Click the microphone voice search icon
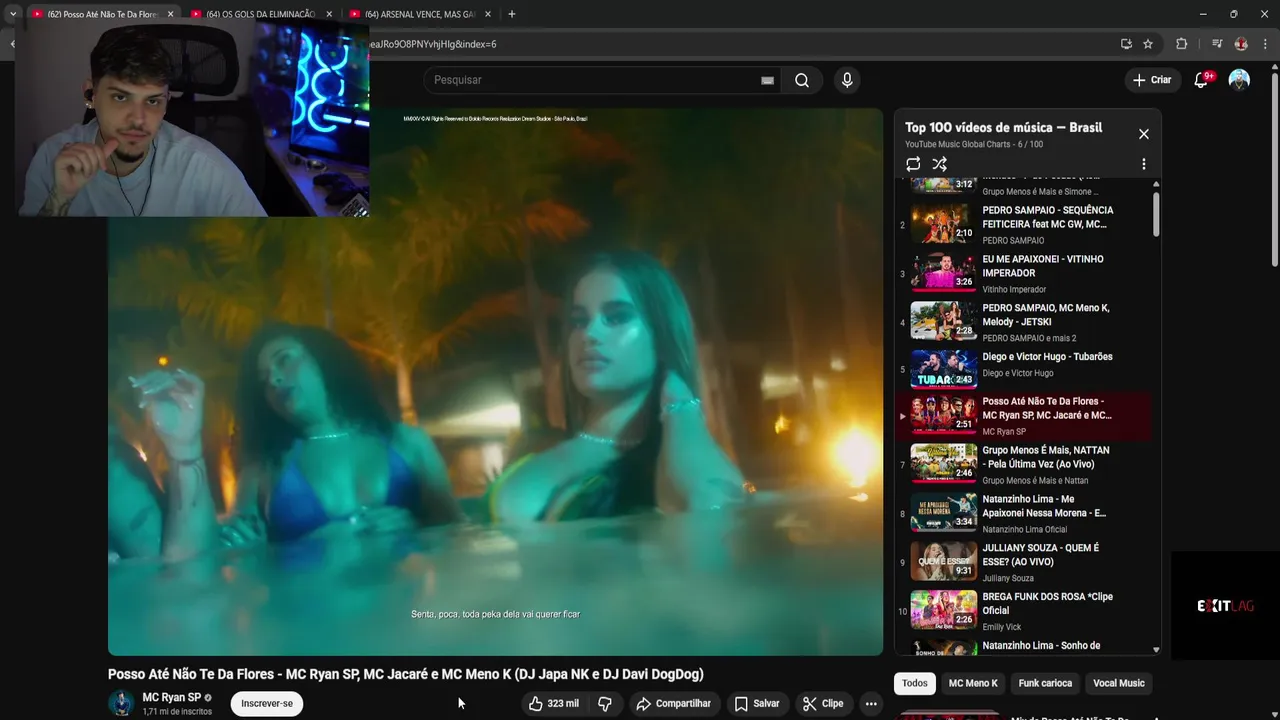 pyautogui.click(x=847, y=80)
